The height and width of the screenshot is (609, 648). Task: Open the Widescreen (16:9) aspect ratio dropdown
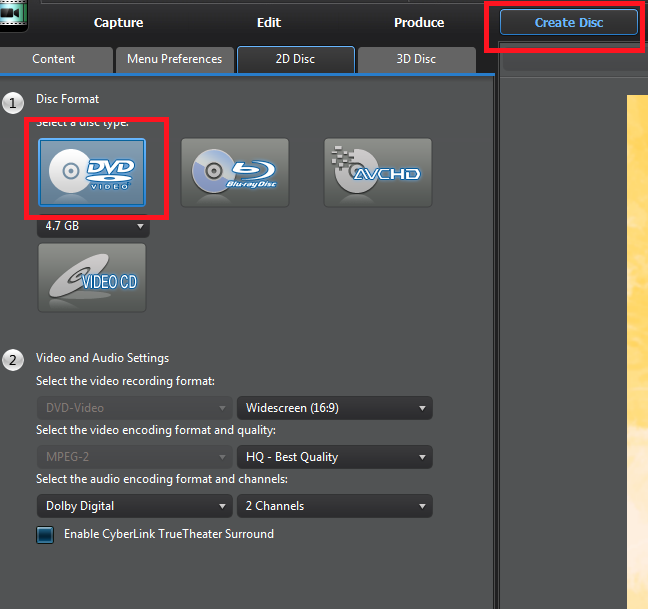[x=335, y=408]
